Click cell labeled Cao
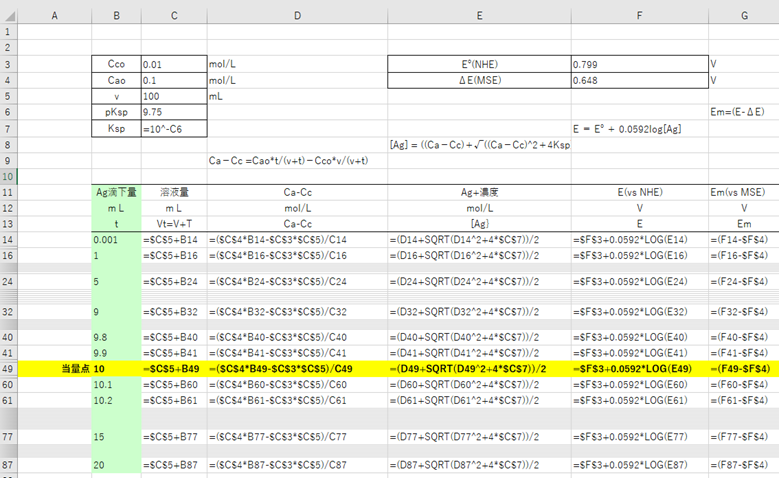 point(116,80)
